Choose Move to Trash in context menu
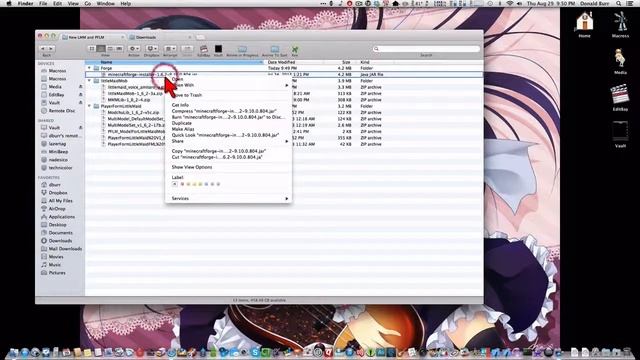 pyautogui.click(x=228, y=95)
